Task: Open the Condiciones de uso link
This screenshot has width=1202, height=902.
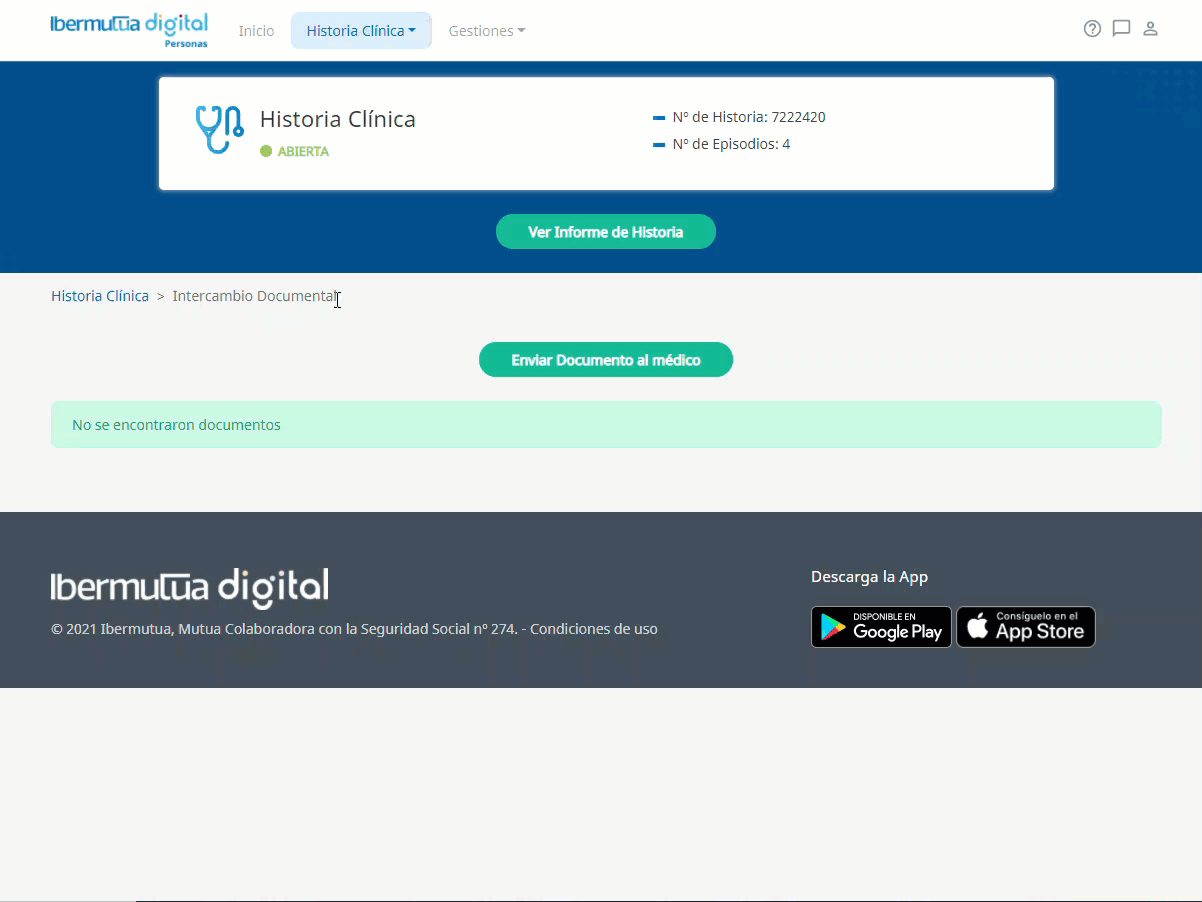Action: click(594, 629)
